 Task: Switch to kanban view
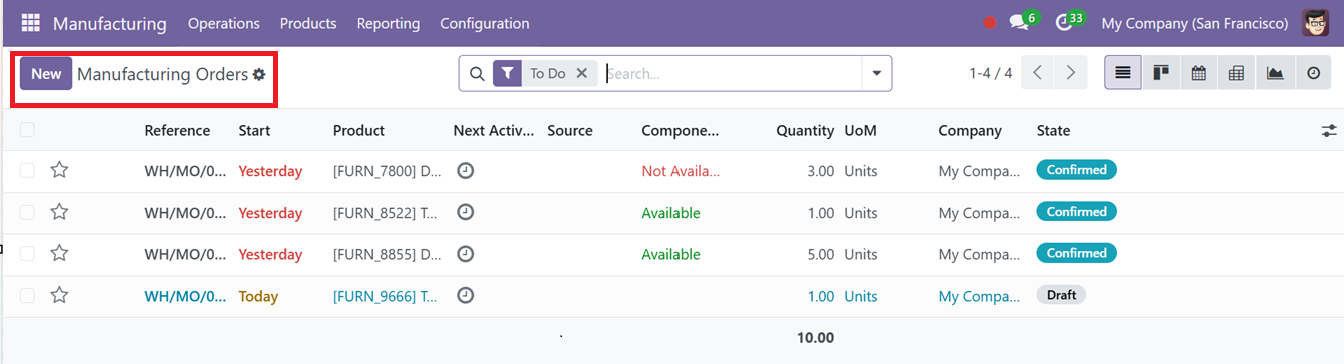click(1160, 73)
